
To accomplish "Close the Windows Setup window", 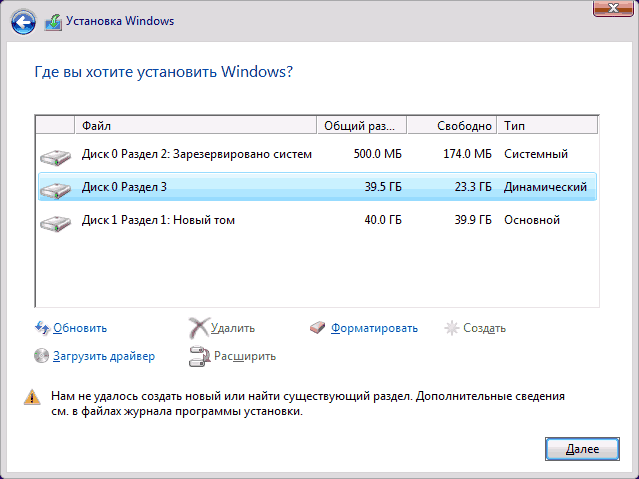I will [613, 8].
